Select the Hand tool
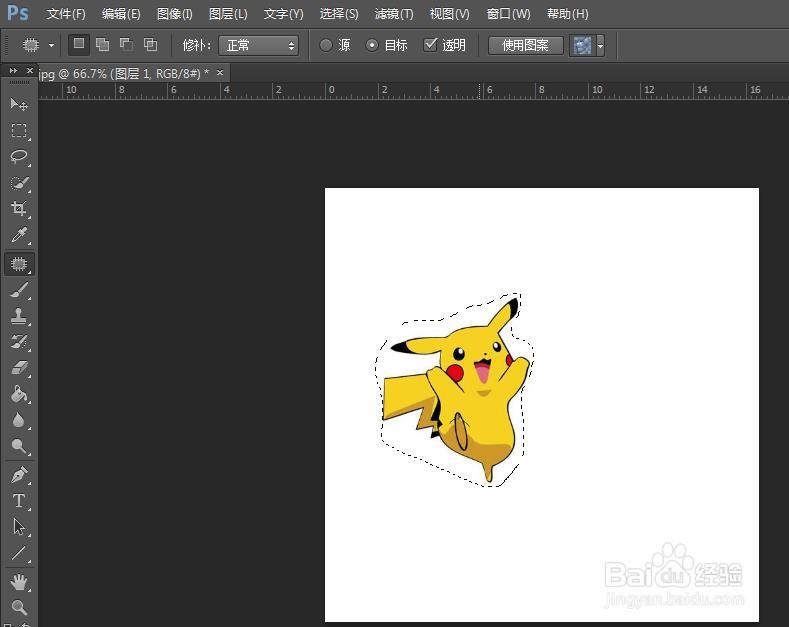This screenshot has width=789, height=627. click(19, 582)
